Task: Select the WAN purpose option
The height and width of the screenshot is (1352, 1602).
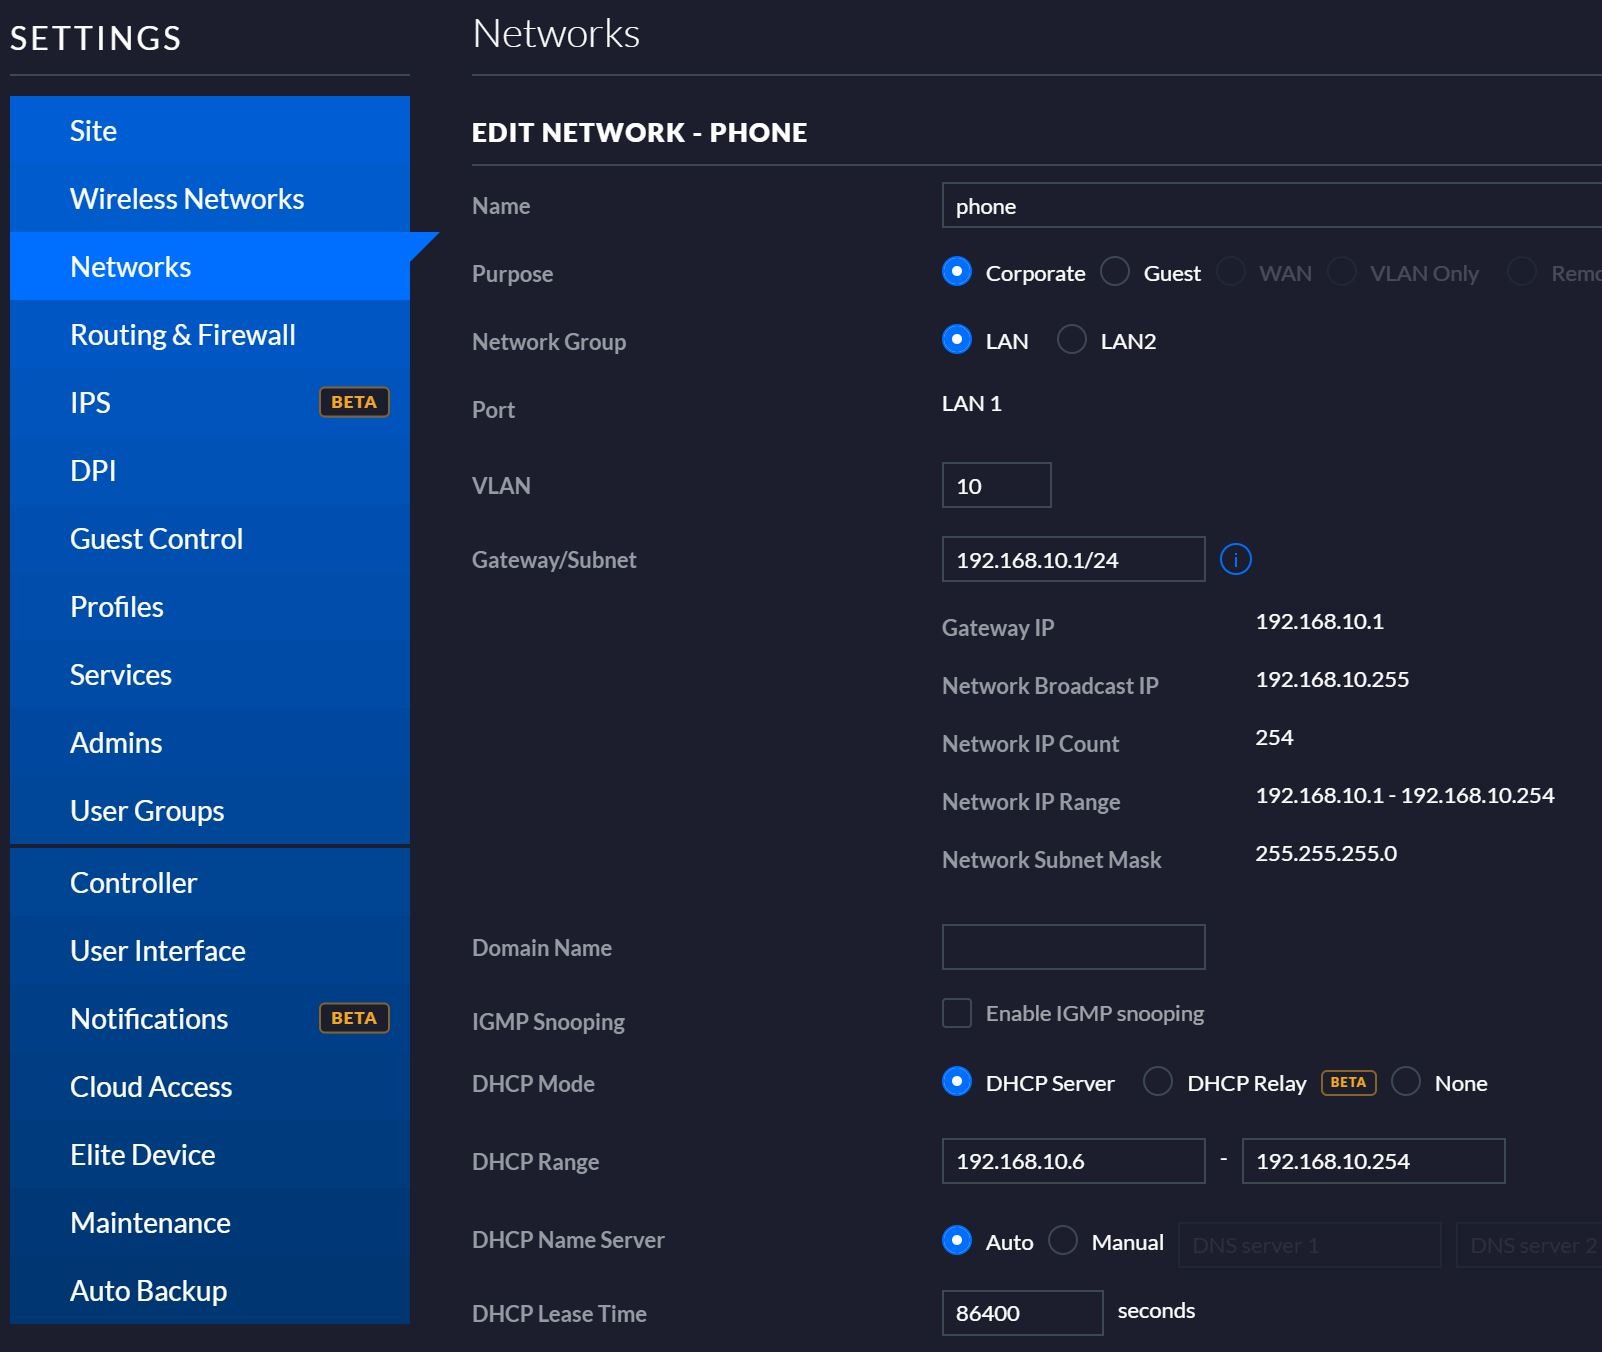Action: coord(1231,272)
